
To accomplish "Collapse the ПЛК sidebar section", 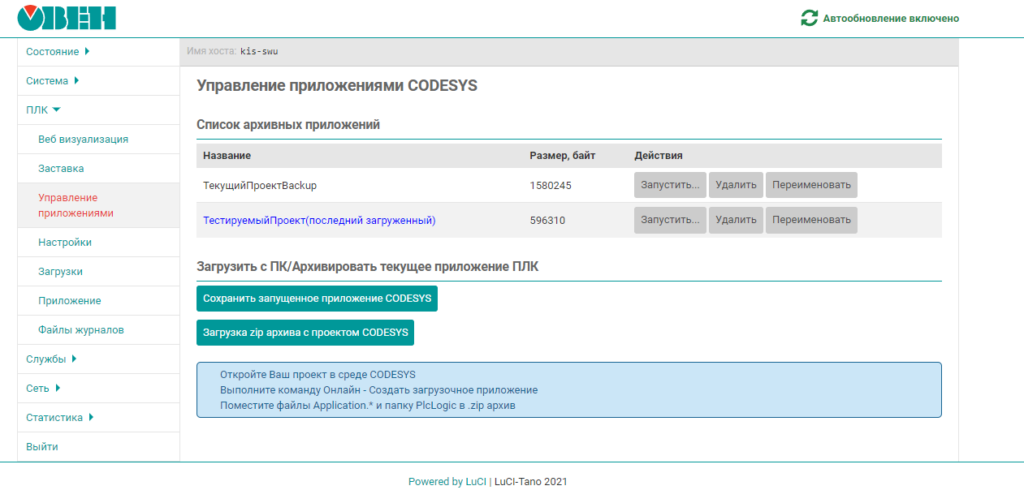I will pyautogui.click(x=43, y=110).
